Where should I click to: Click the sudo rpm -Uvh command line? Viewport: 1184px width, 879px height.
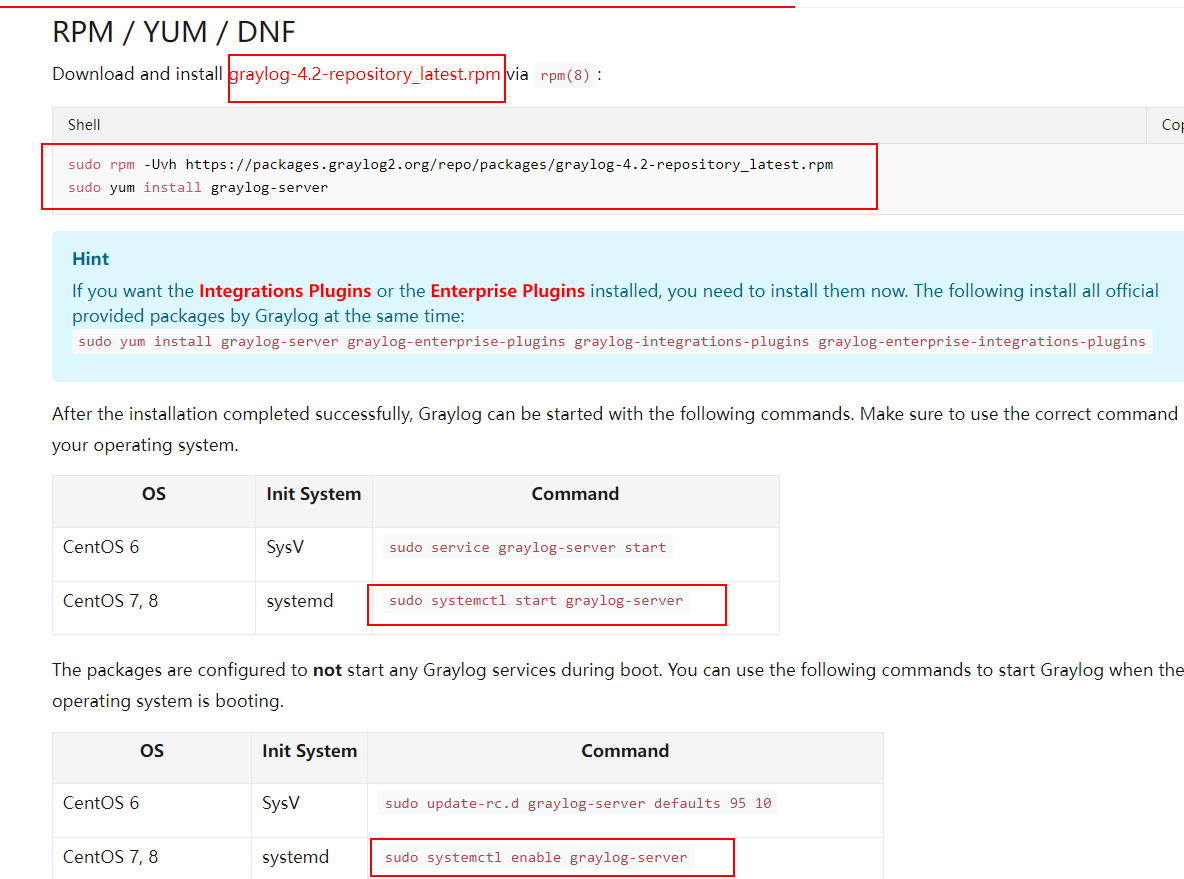click(451, 165)
